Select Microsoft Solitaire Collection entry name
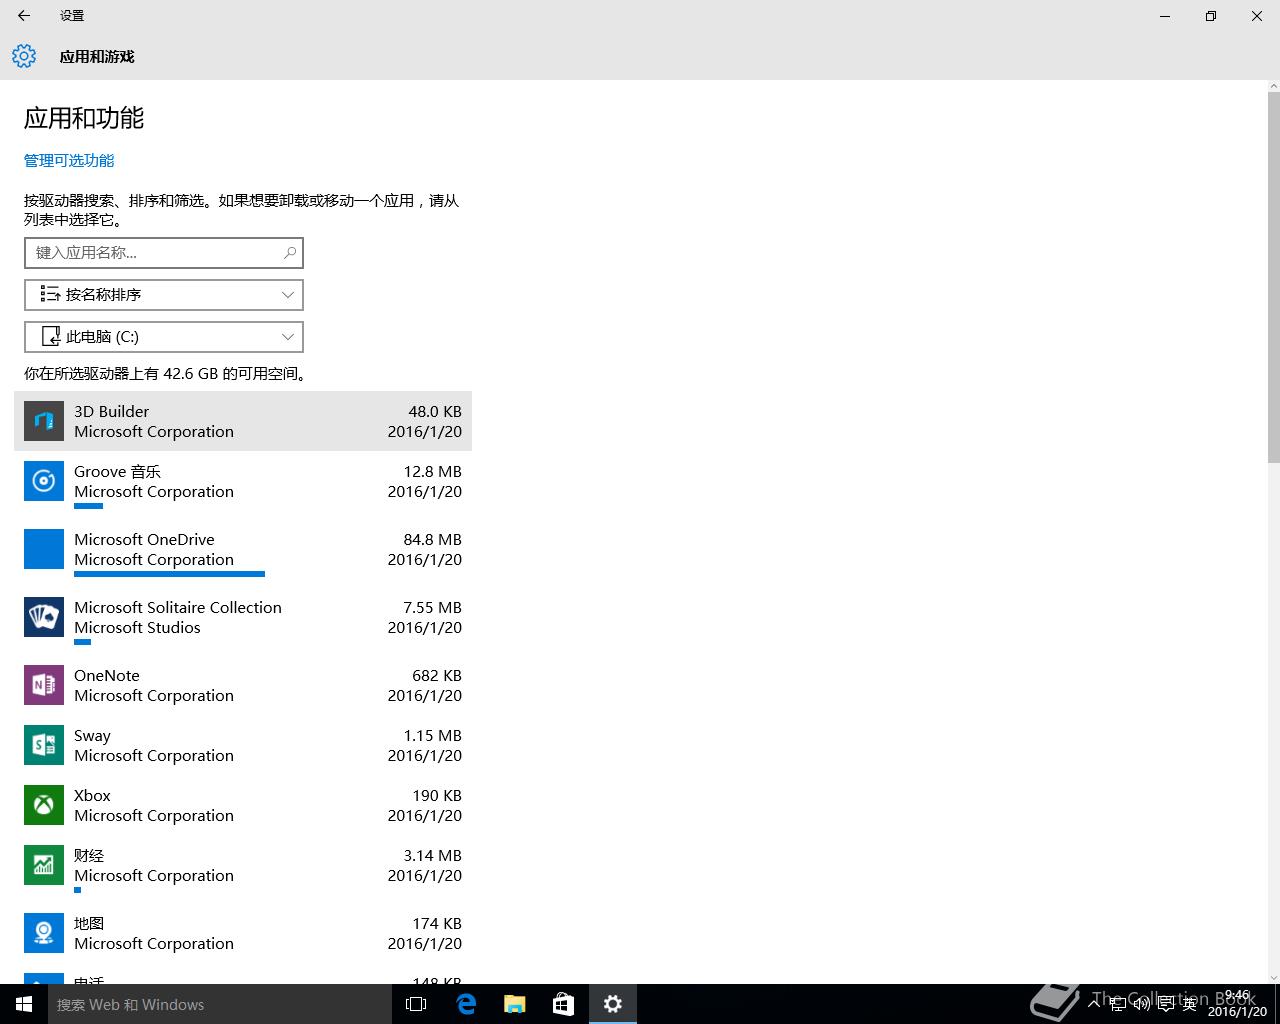Viewport: 1280px width, 1024px height. 178,607
